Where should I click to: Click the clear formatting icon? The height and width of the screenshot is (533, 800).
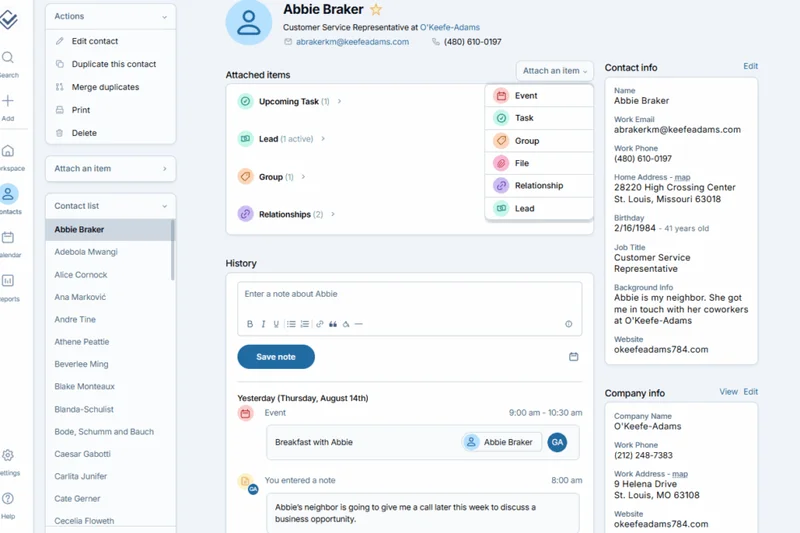tap(346, 324)
